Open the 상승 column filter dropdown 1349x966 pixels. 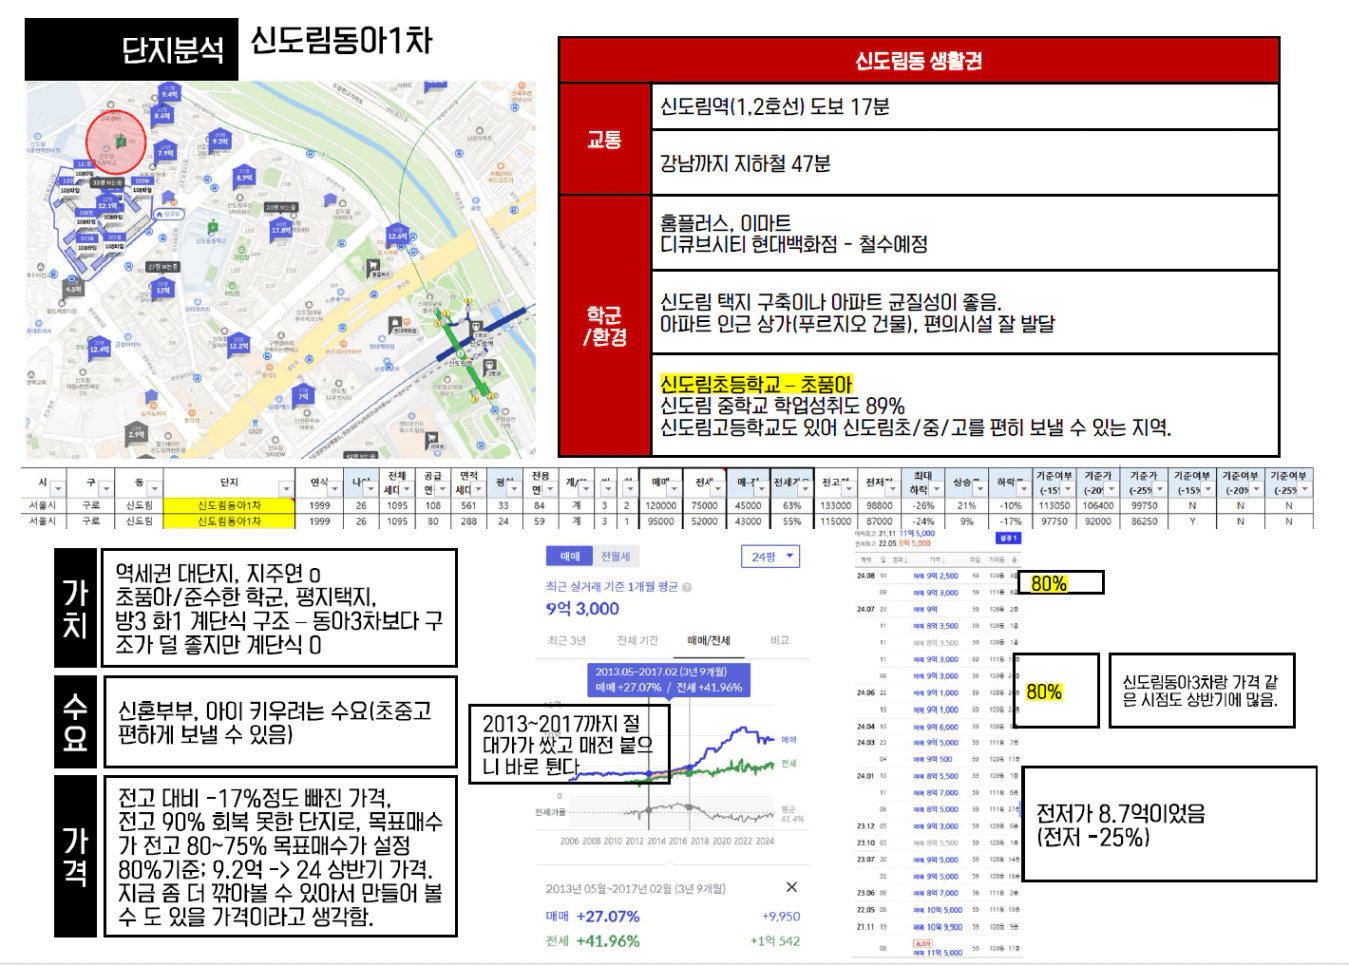pyautogui.click(x=980, y=489)
